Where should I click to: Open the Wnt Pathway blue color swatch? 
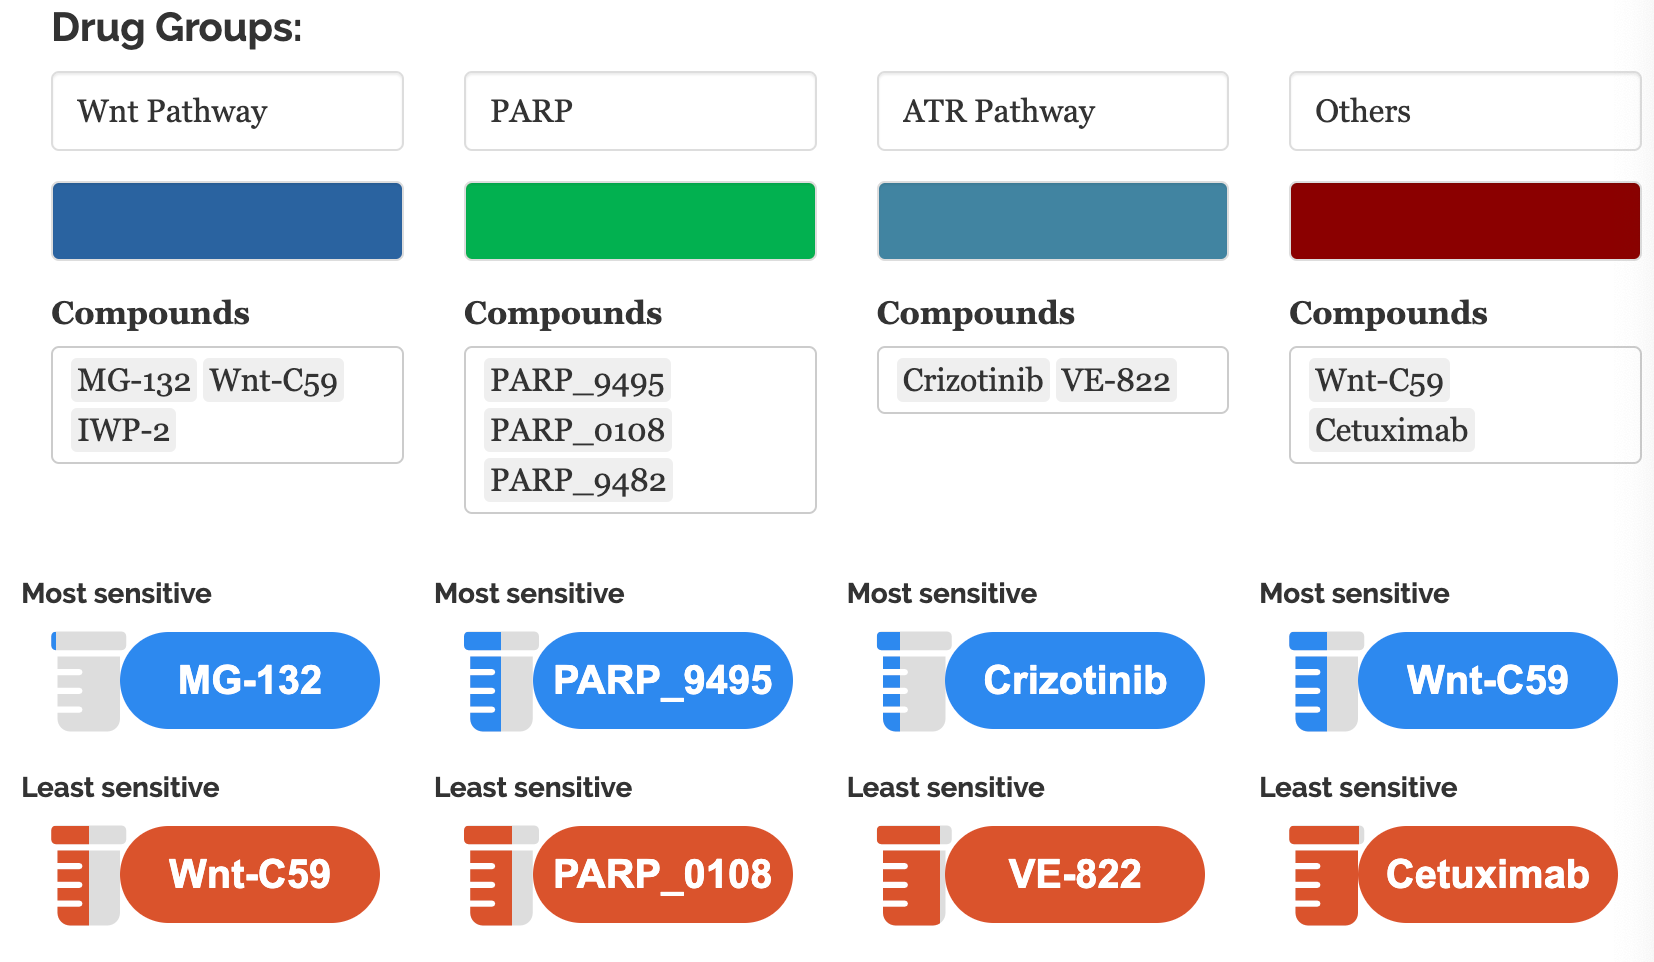227,221
